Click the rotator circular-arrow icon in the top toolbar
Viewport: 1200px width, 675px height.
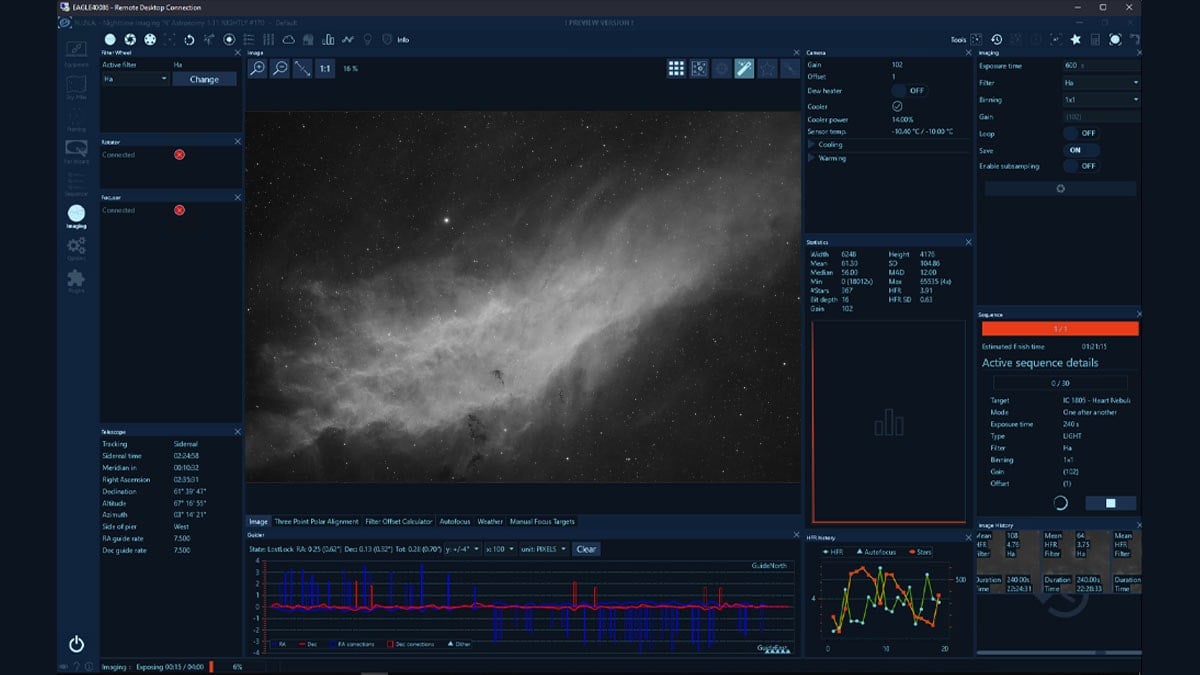tap(189, 40)
